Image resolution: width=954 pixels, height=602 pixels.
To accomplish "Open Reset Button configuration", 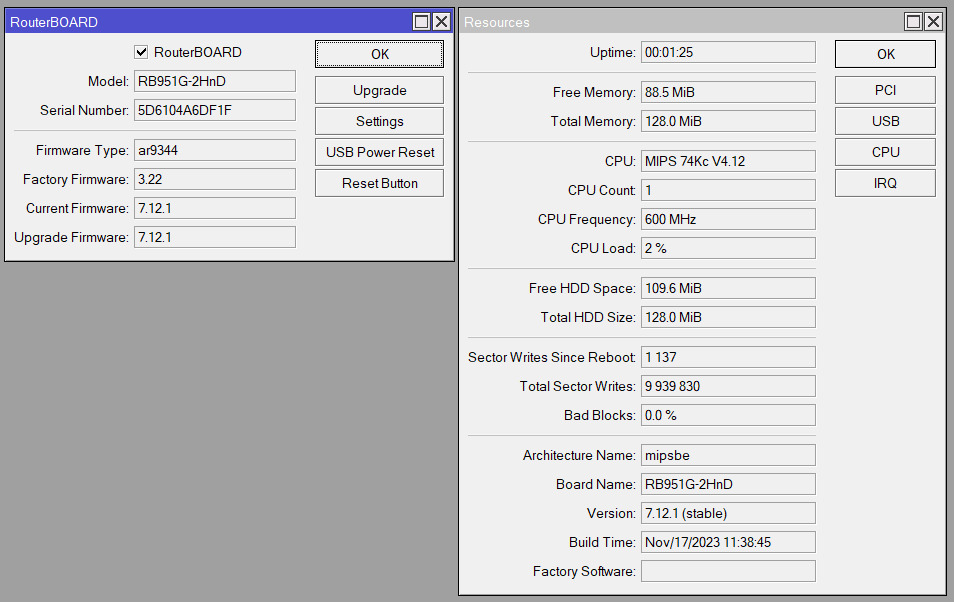I will pyautogui.click(x=379, y=183).
